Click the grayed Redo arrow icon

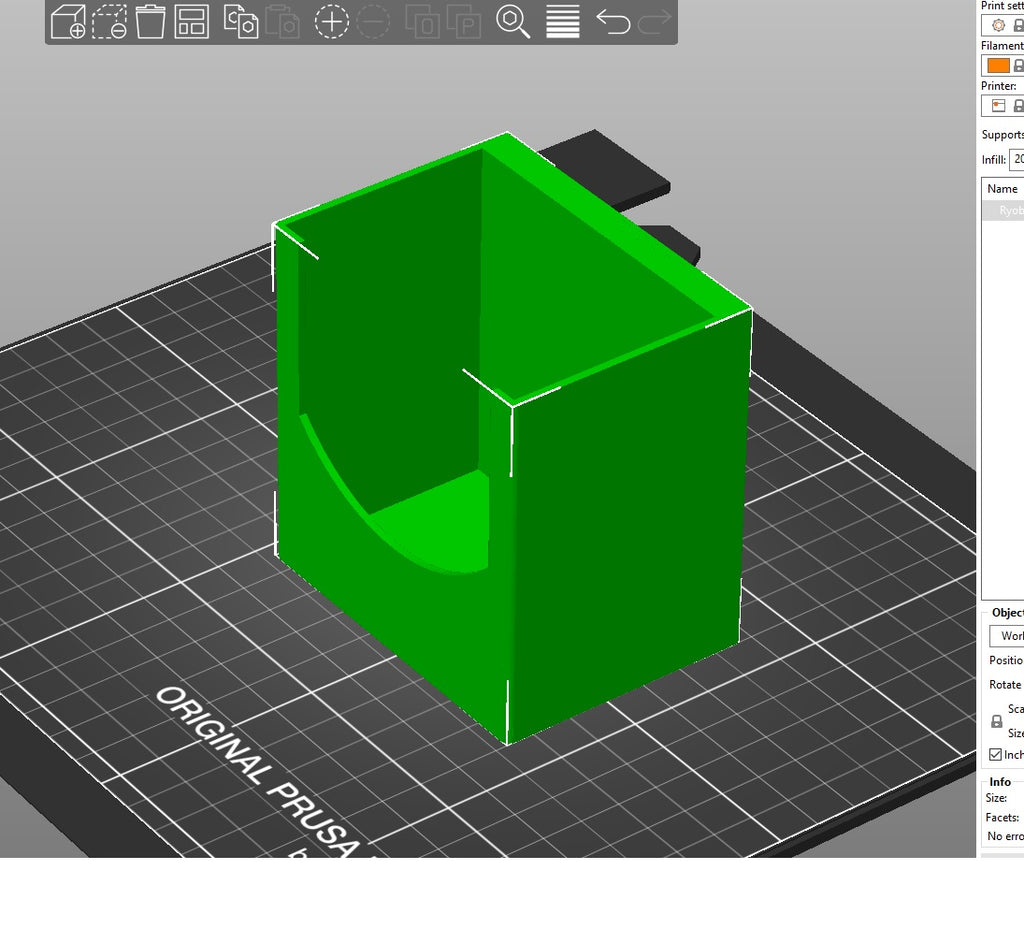pyautogui.click(x=654, y=22)
